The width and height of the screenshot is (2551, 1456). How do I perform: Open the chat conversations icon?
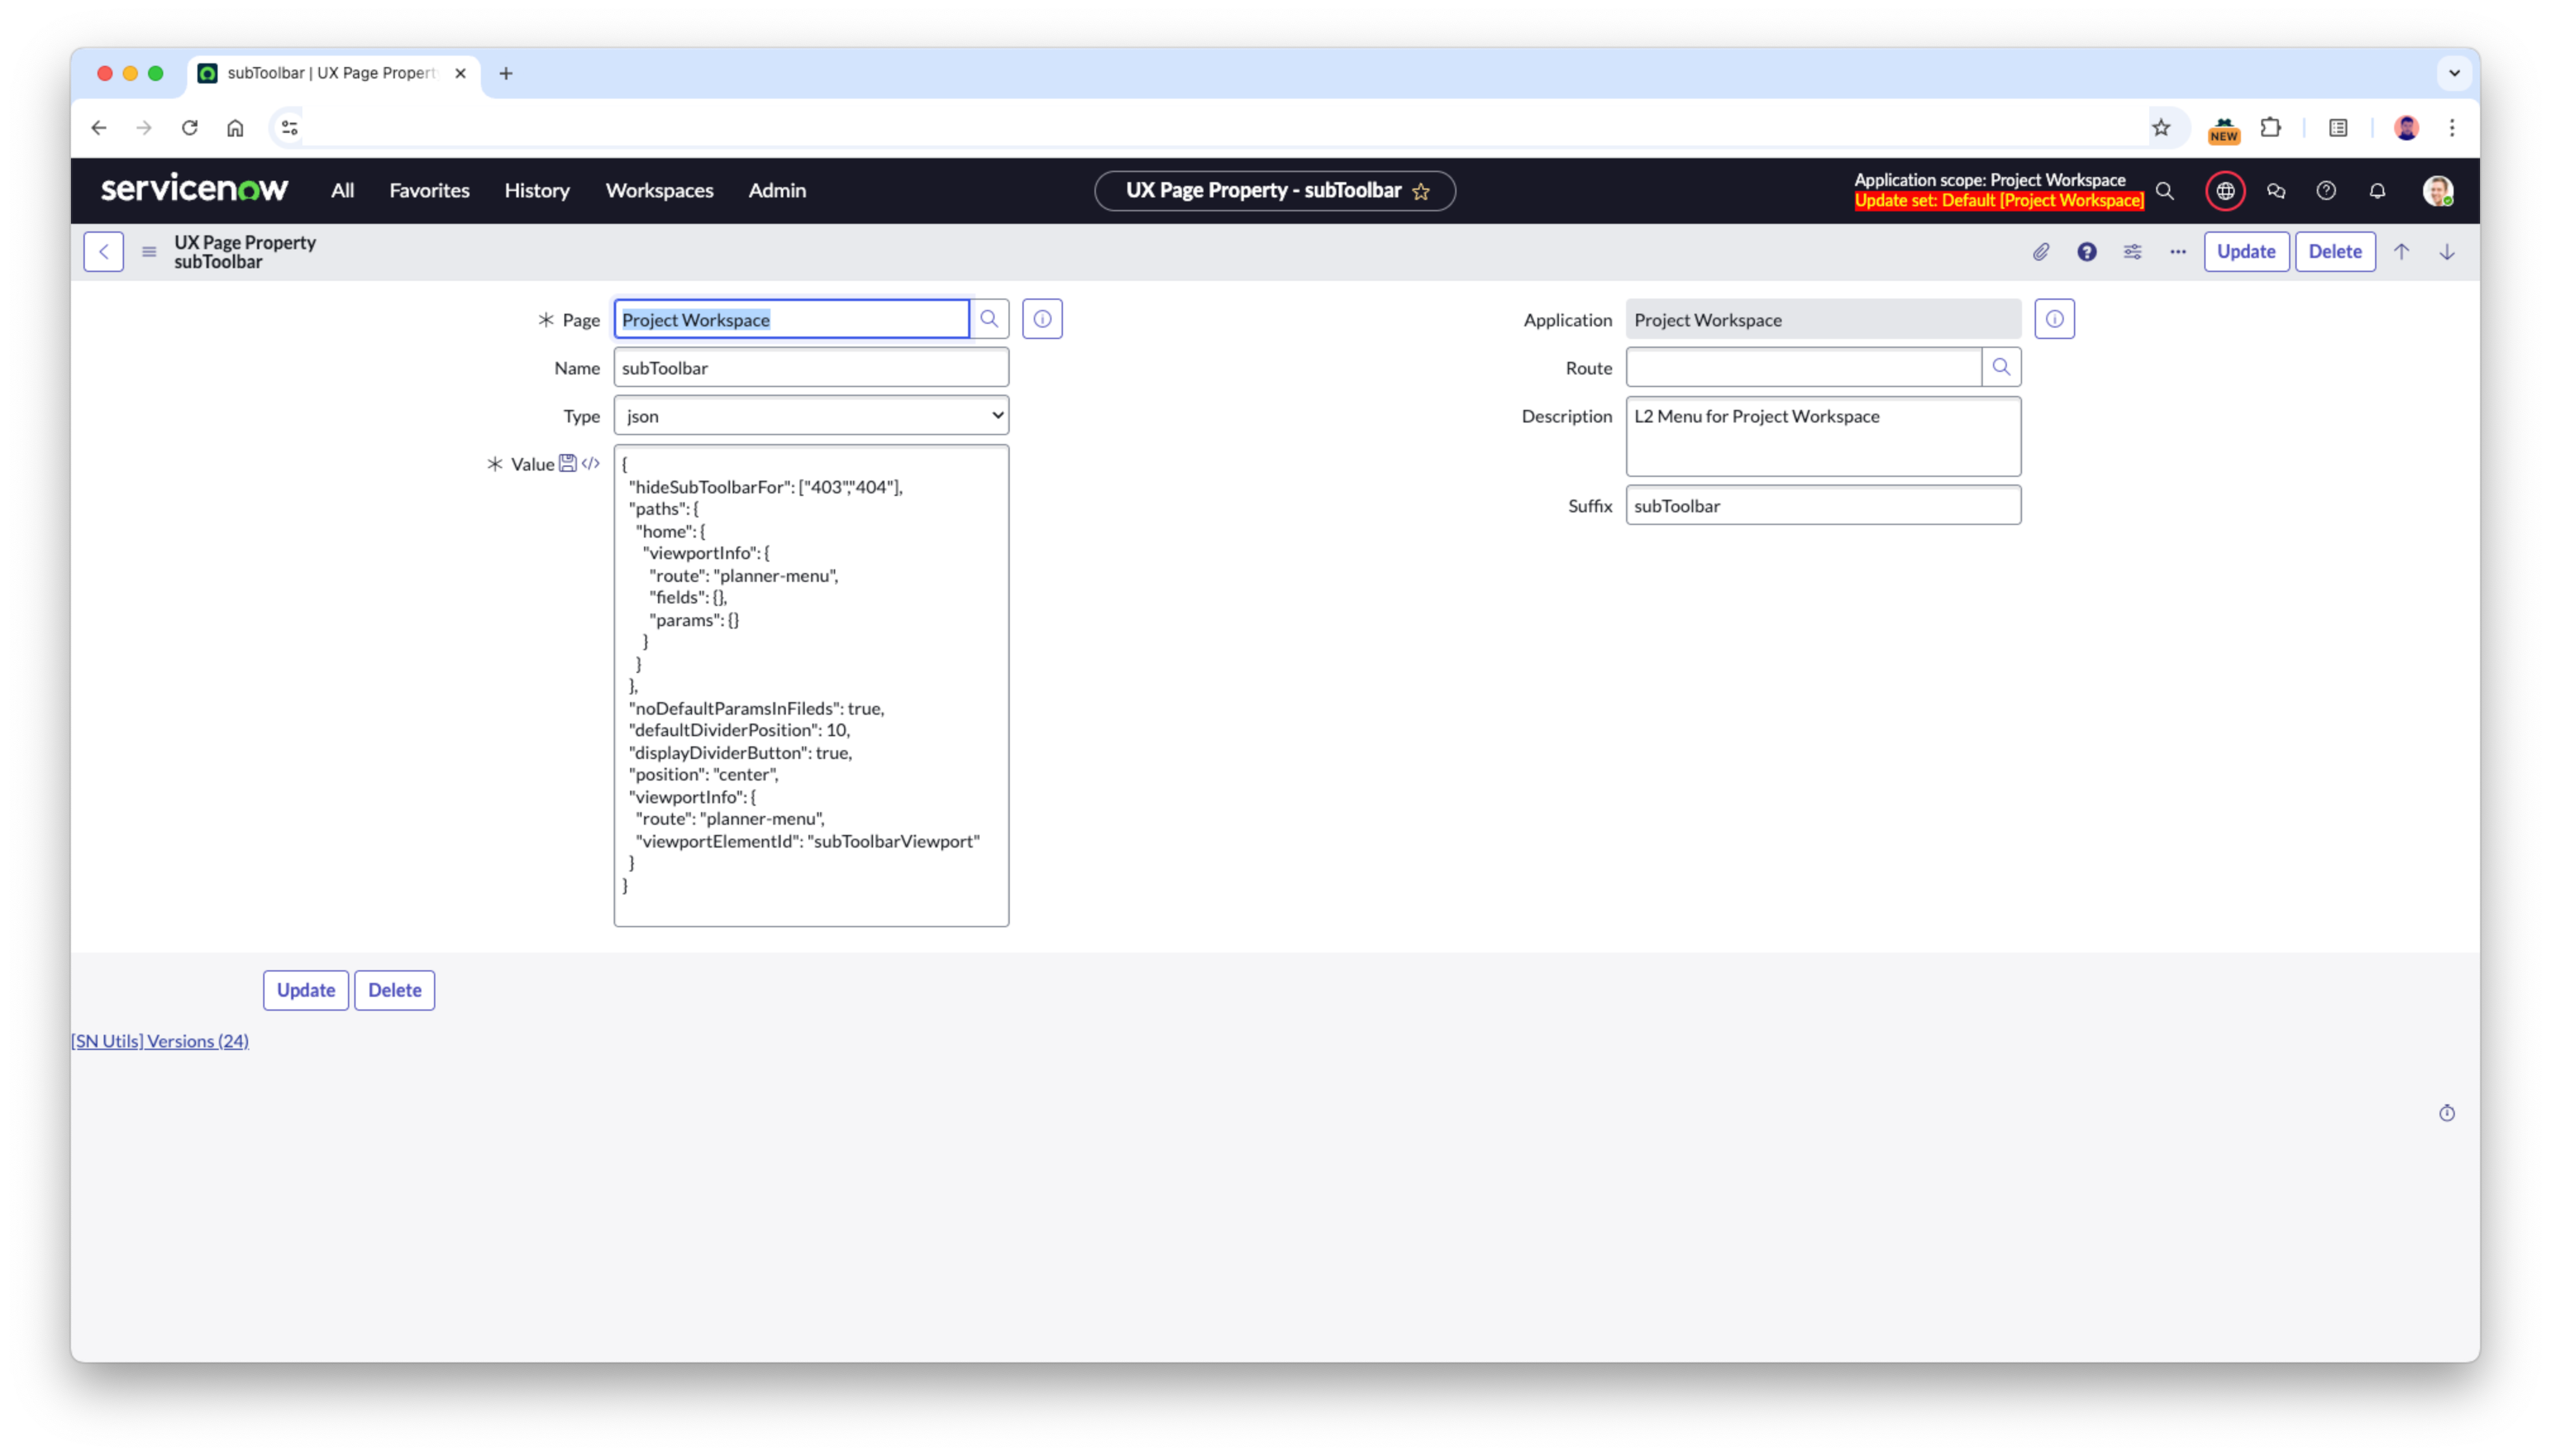tap(2276, 190)
